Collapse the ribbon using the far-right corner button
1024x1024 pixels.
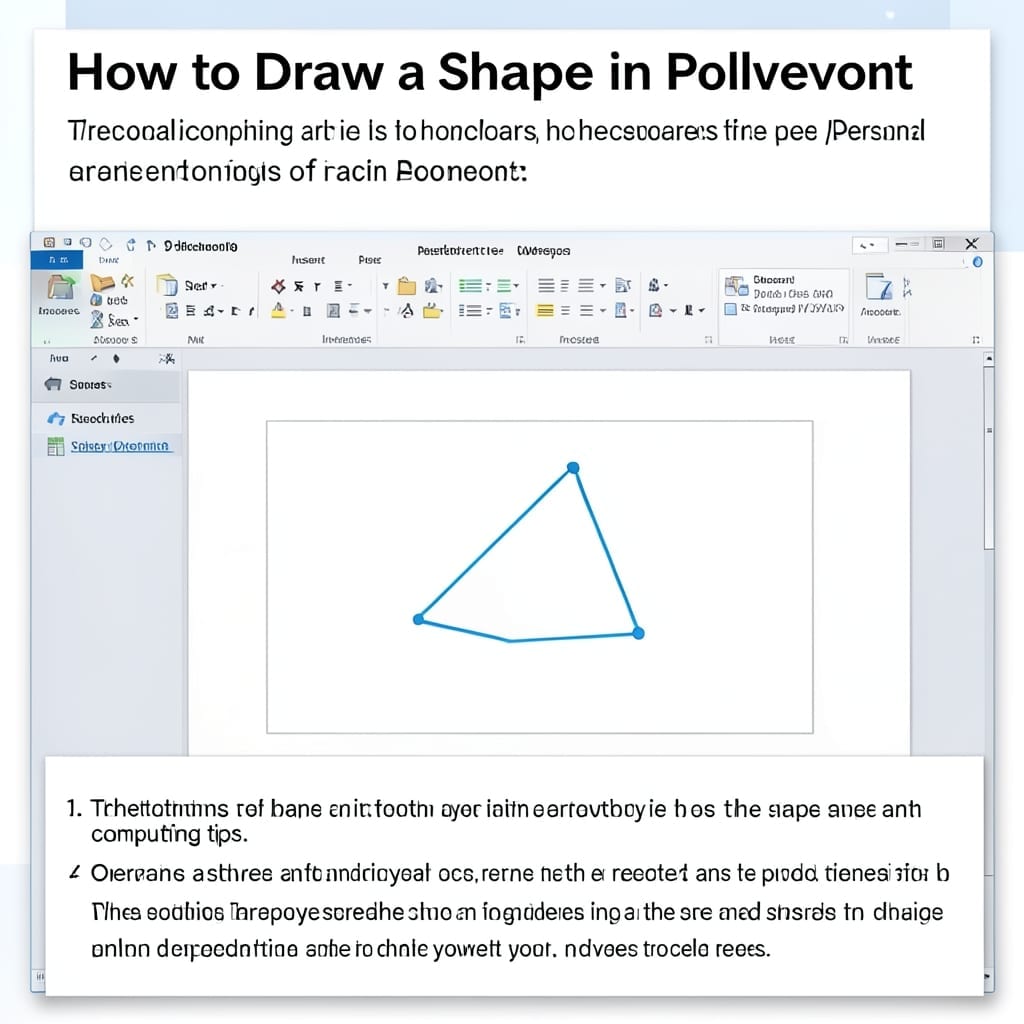(x=976, y=340)
